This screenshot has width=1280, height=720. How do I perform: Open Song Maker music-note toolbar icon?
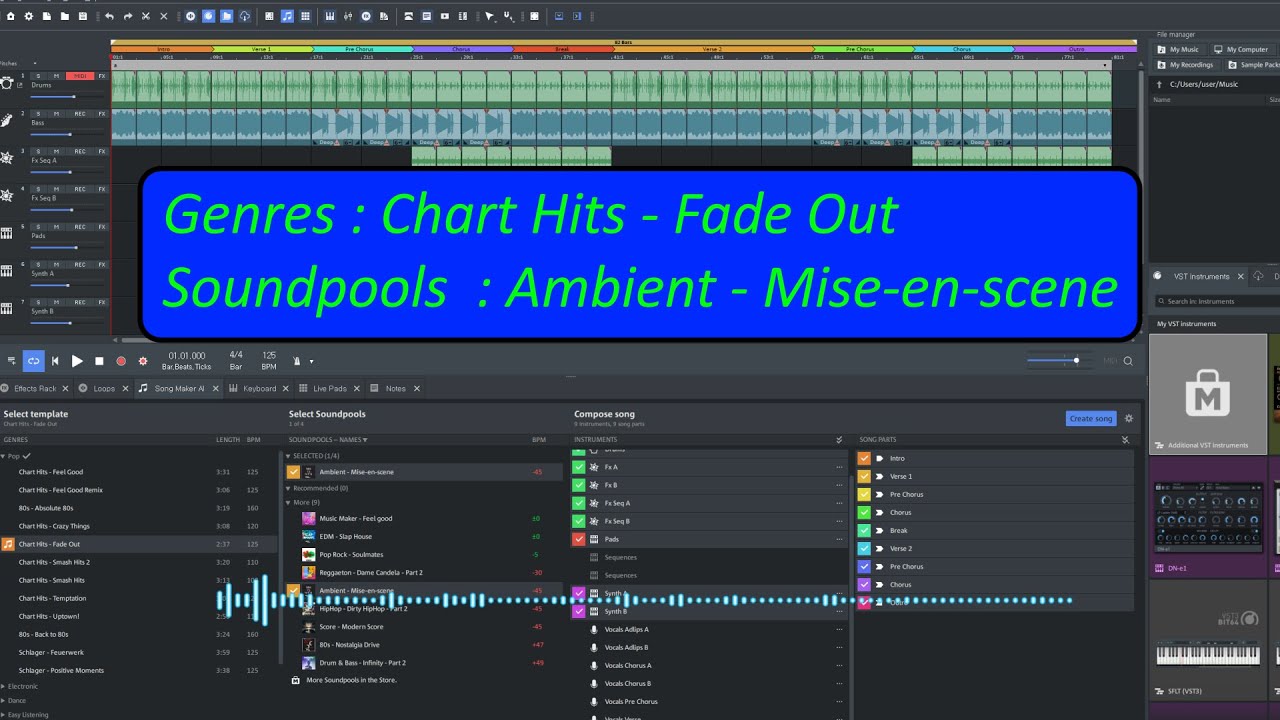coord(287,16)
